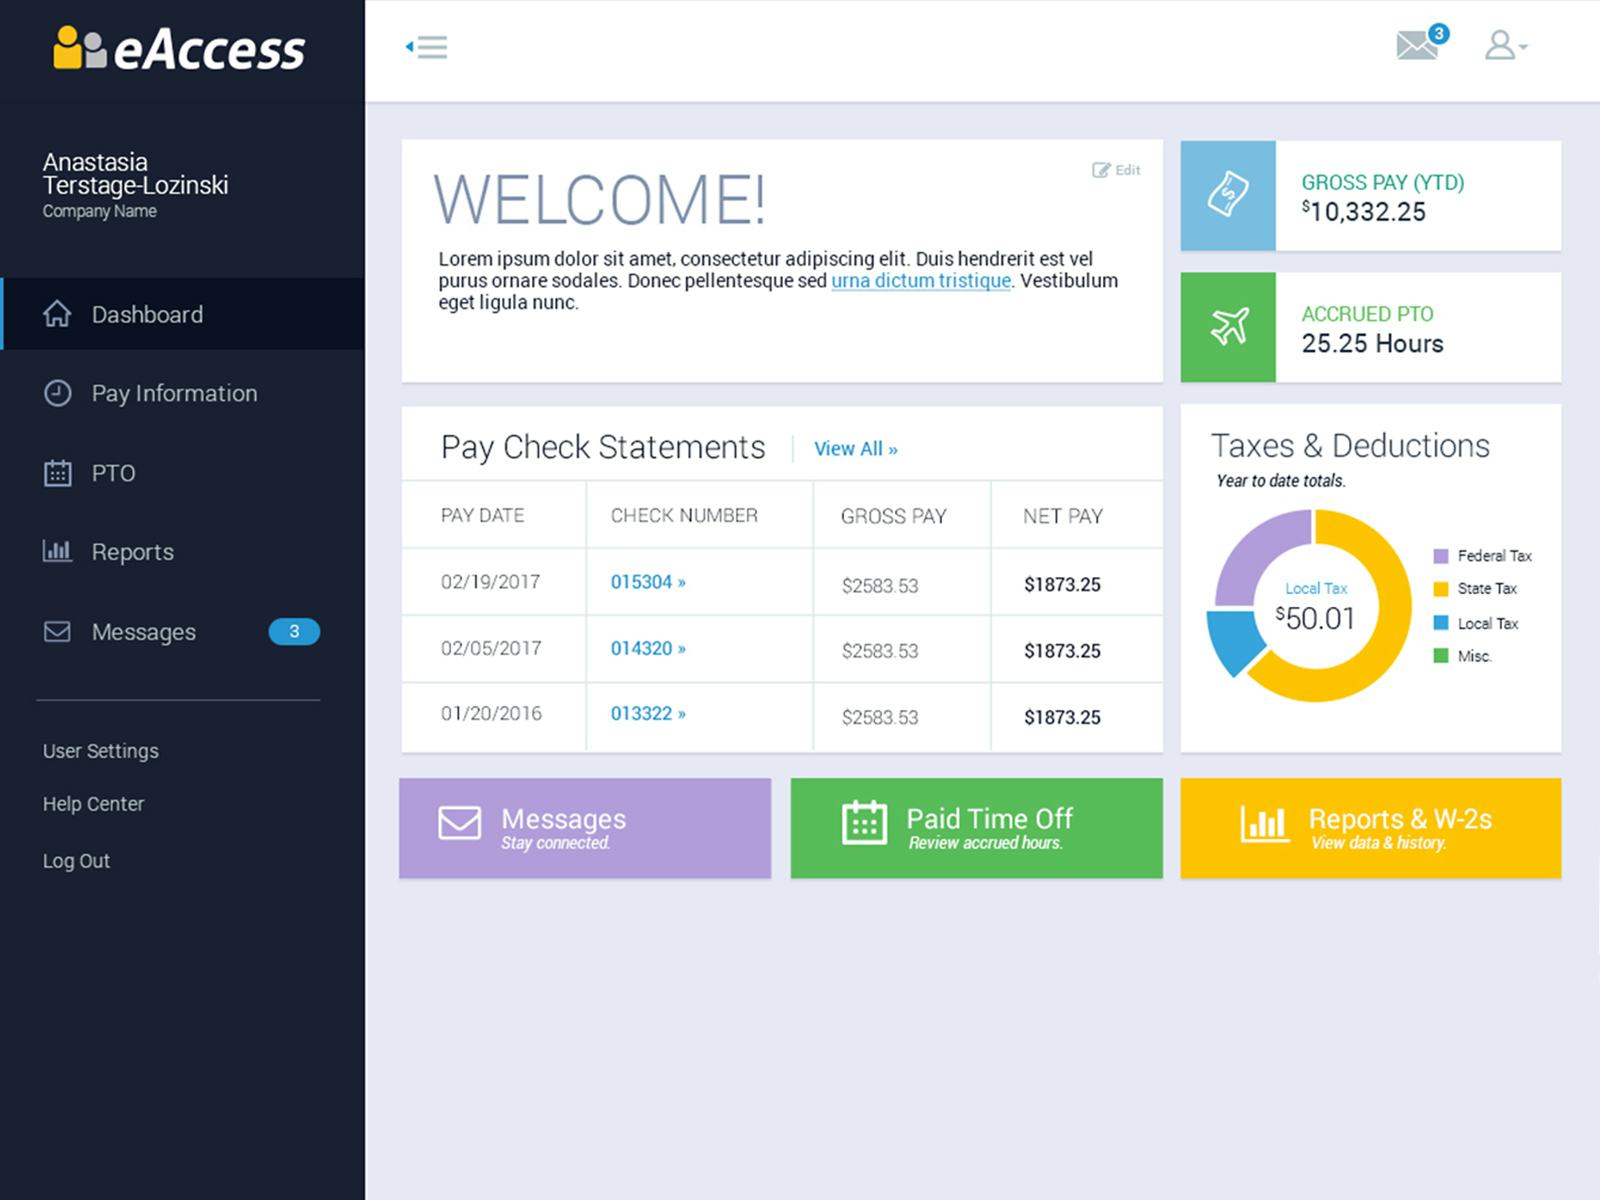
Task: Expand check 015304 details
Action: [647, 581]
